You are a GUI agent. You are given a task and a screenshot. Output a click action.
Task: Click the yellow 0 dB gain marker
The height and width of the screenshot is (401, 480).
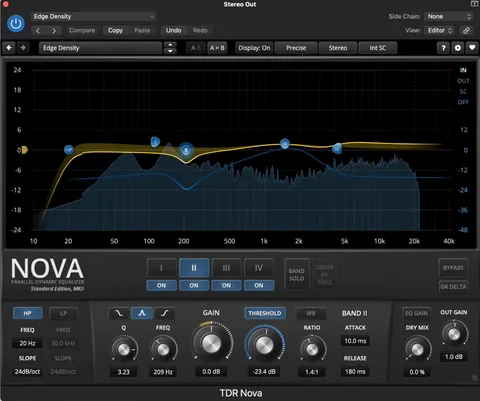[x=24, y=150]
